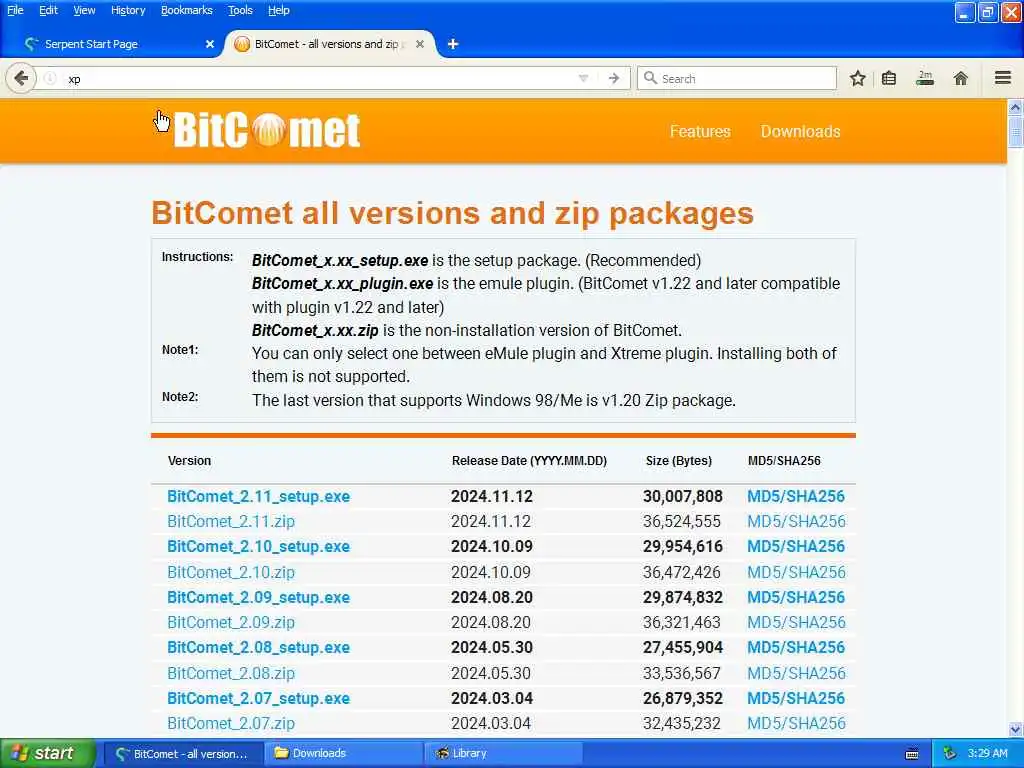Open the Bookmarks menu
The height and width of the screenshot is (768, 1024).
click(187, 10)
